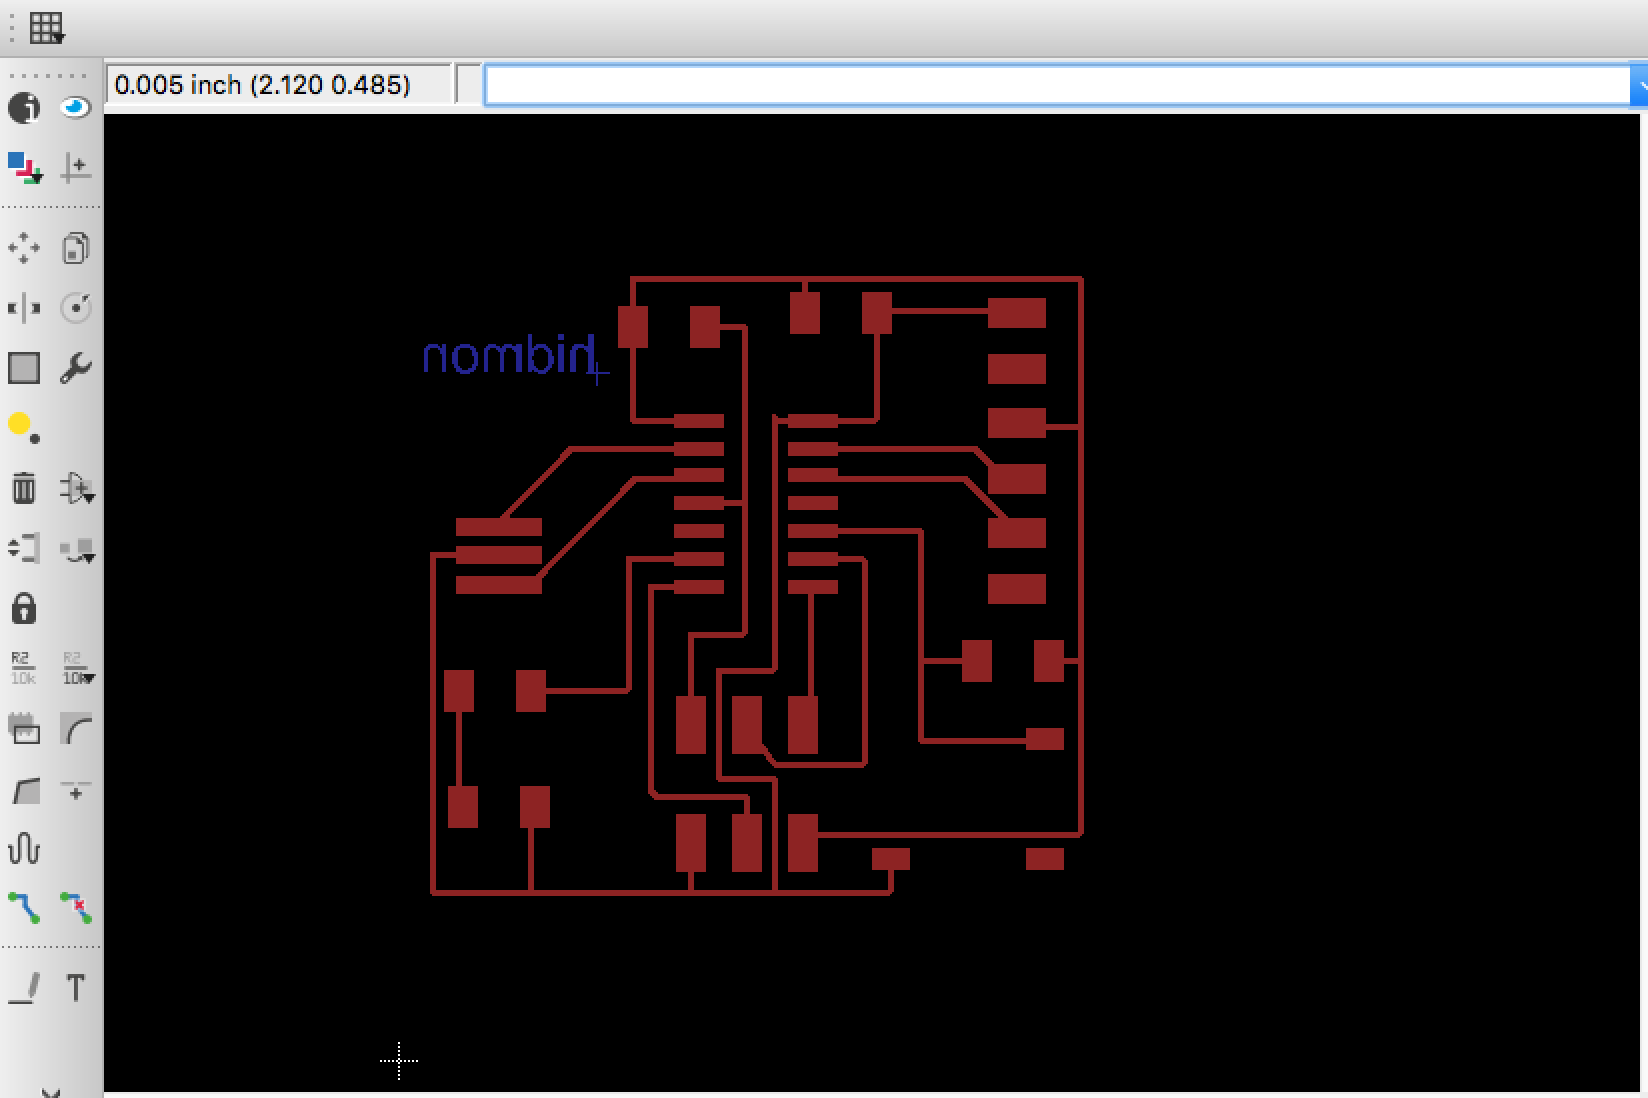Viewport: 1648px width, 1098px height.
Task: Open the command history dropdown arrow
Action: 1639,85
